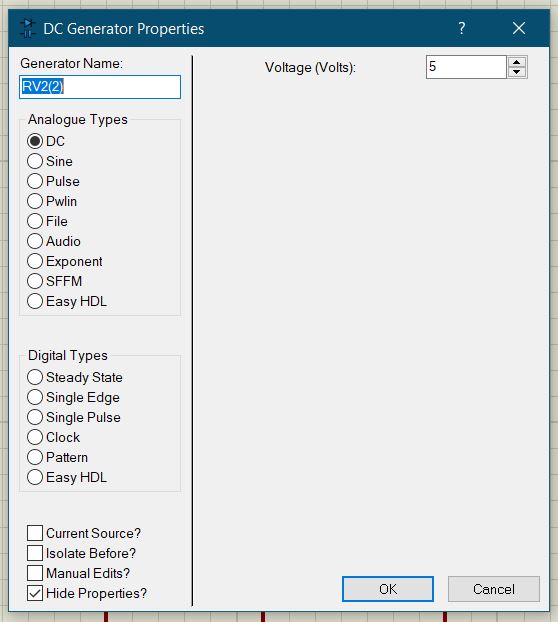Viewport: 558px width, 622px height.
Task: Click the help question mark icon
Action: [x=461, y=29]
